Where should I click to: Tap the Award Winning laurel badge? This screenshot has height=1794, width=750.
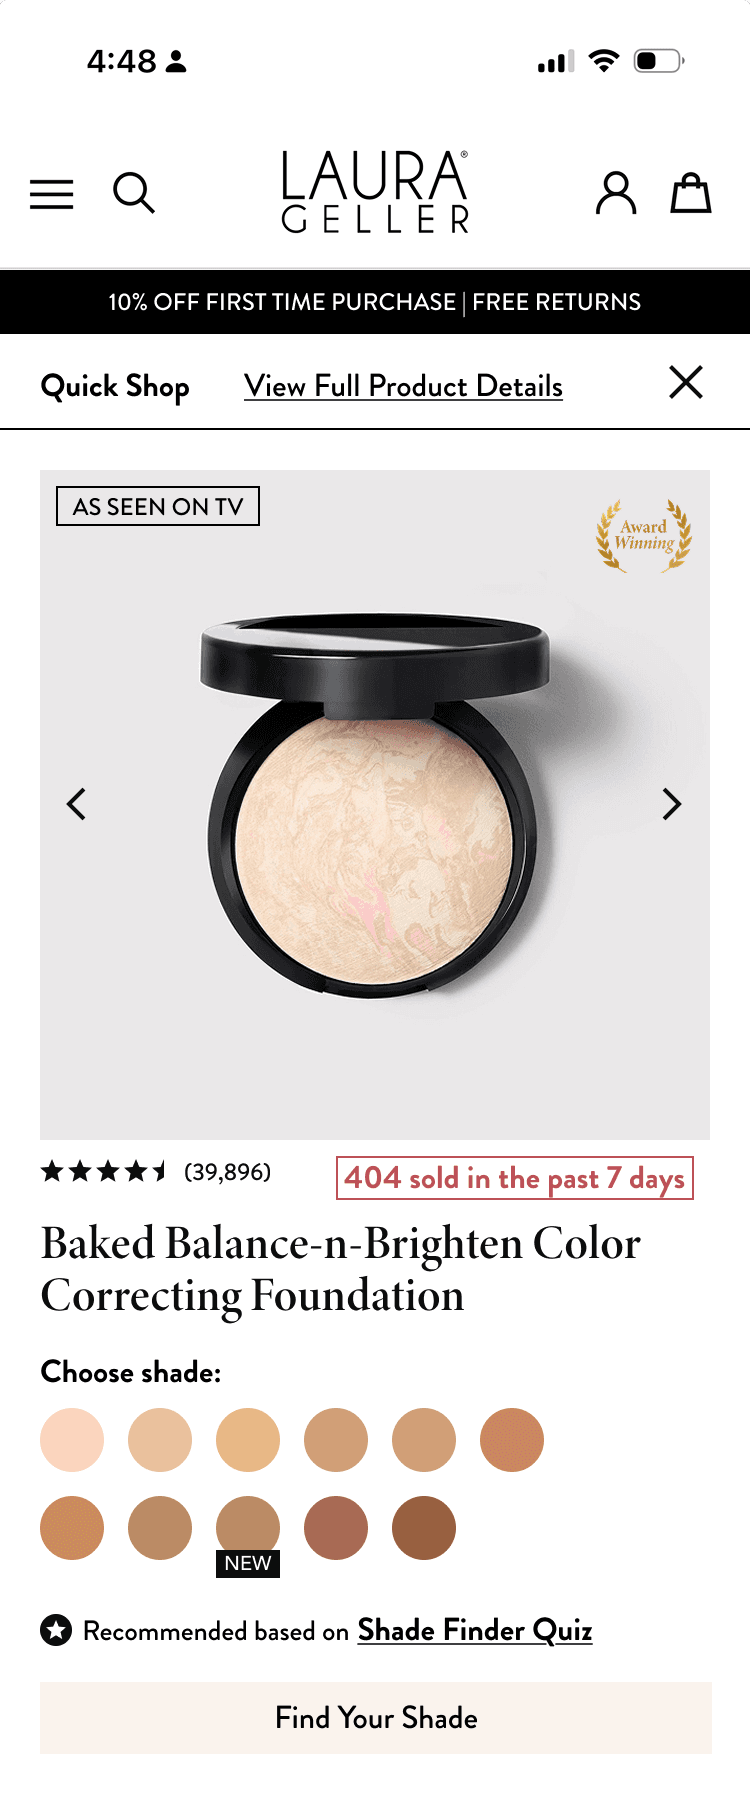click(x=644, y=536)
